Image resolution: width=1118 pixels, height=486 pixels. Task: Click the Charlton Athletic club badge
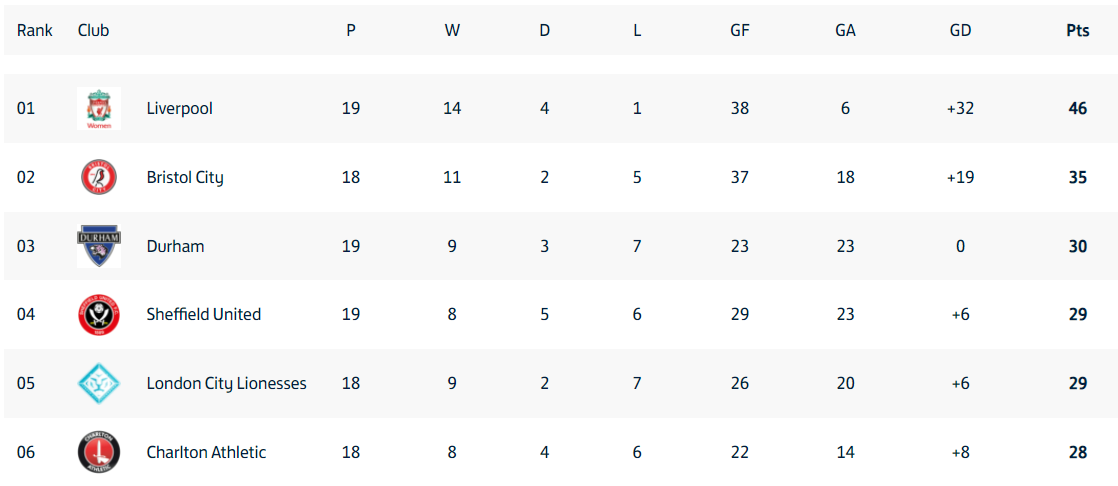(99, 452)
